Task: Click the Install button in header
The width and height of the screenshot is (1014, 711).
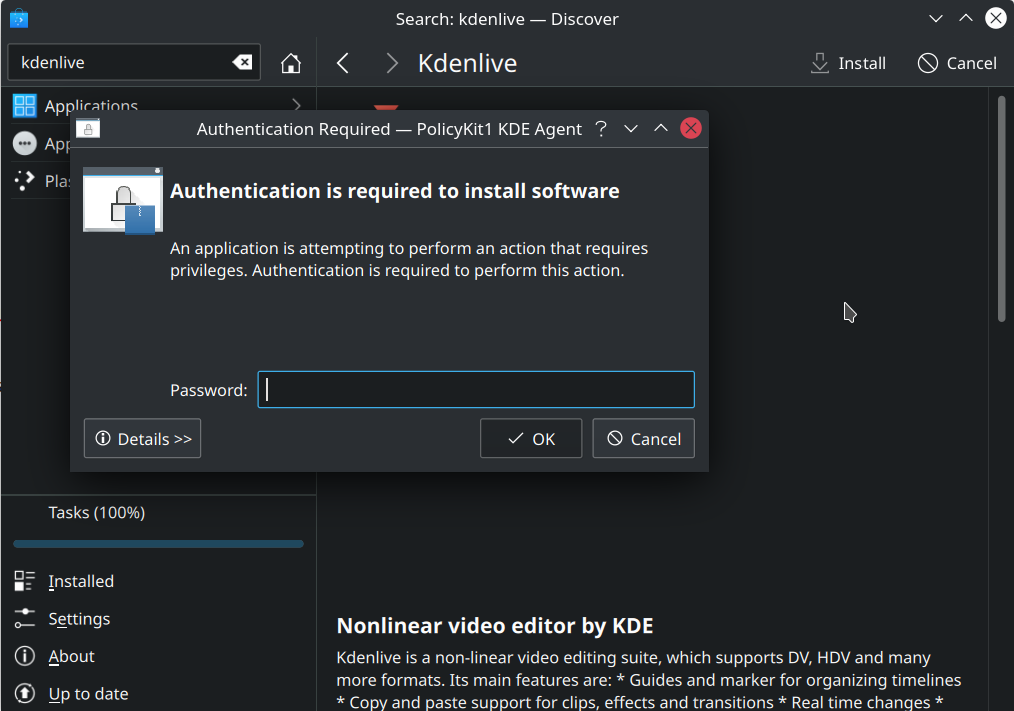Action: click(848, 63)
